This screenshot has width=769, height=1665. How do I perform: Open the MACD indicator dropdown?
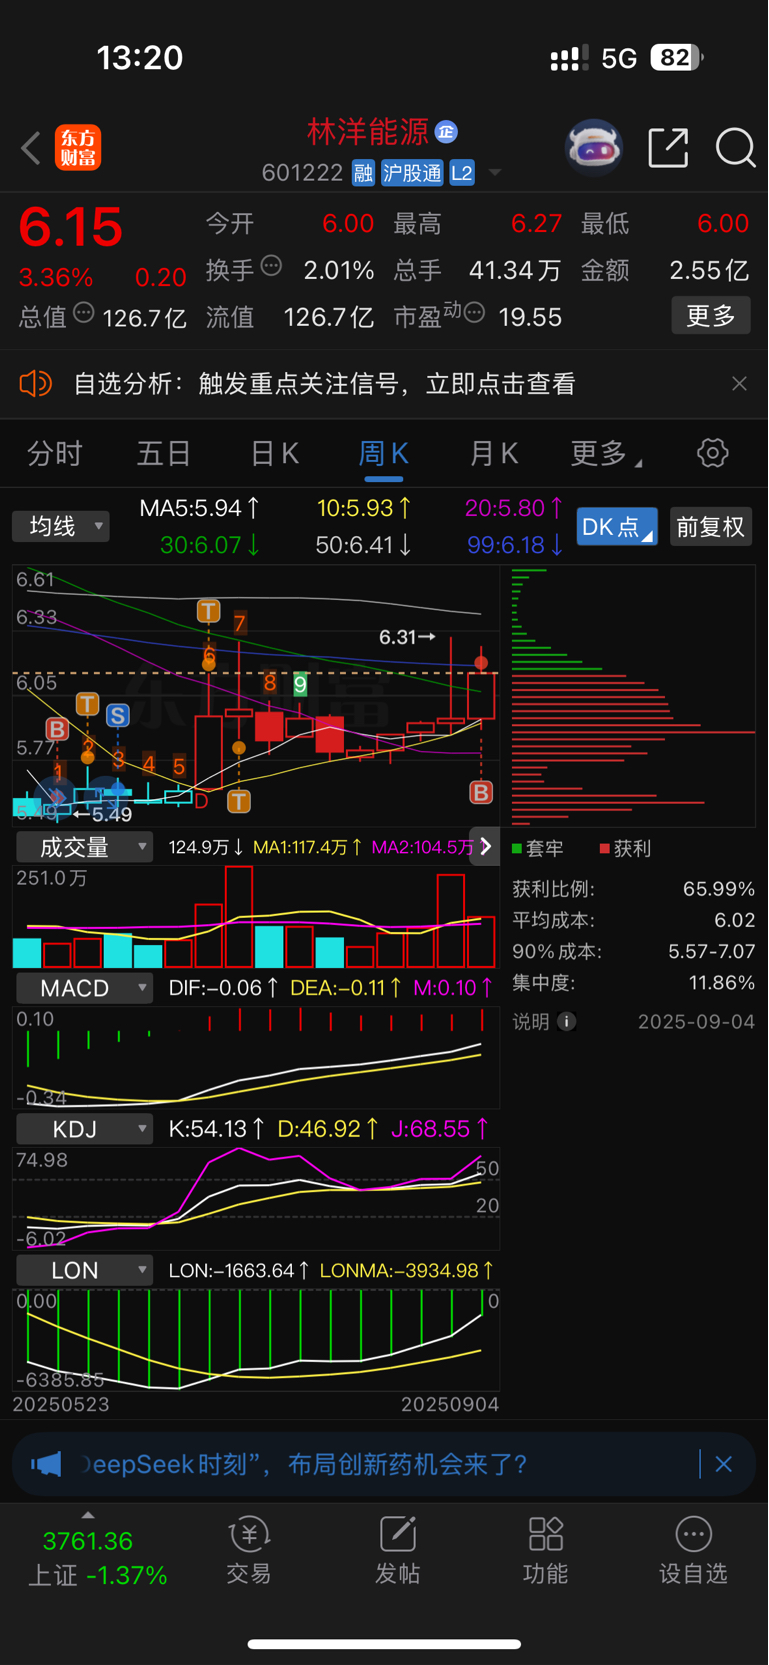click(x=85, y=988)
